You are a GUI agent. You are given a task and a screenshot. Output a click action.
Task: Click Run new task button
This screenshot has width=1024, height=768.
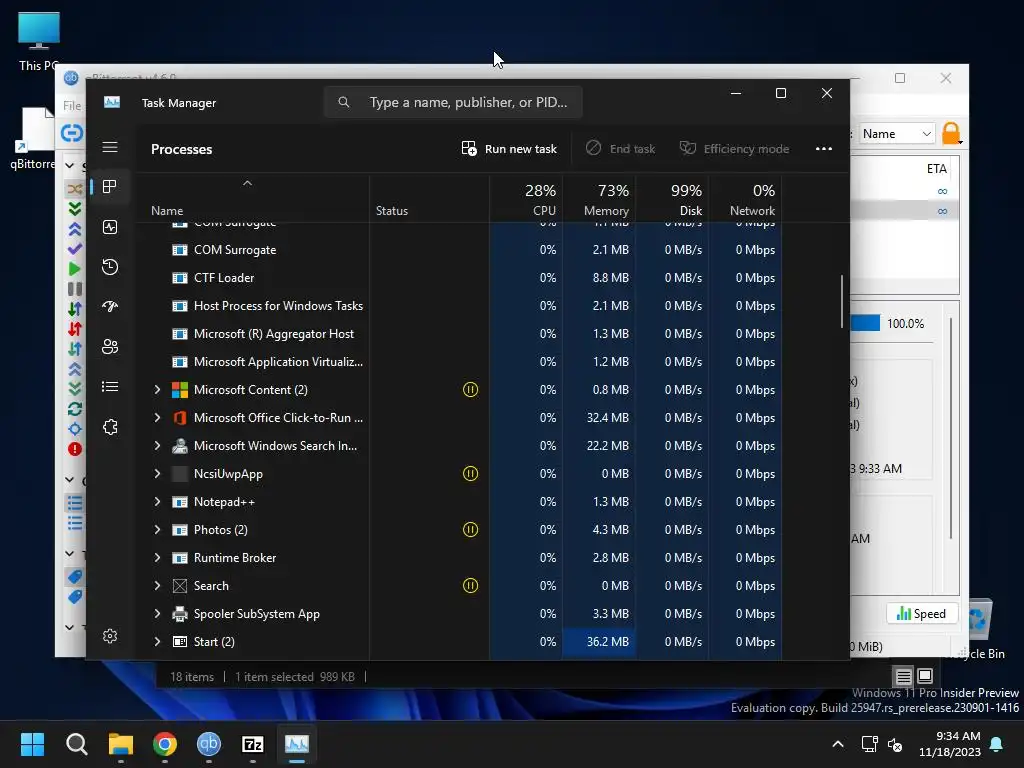(509, 149)
